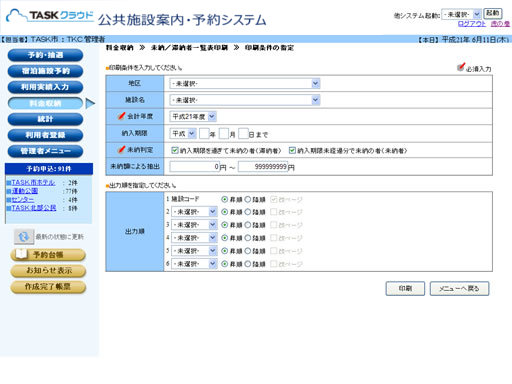Expand the 会計年度 平成21年度 dropdown
512x384 pixels.
coord(193,117)
